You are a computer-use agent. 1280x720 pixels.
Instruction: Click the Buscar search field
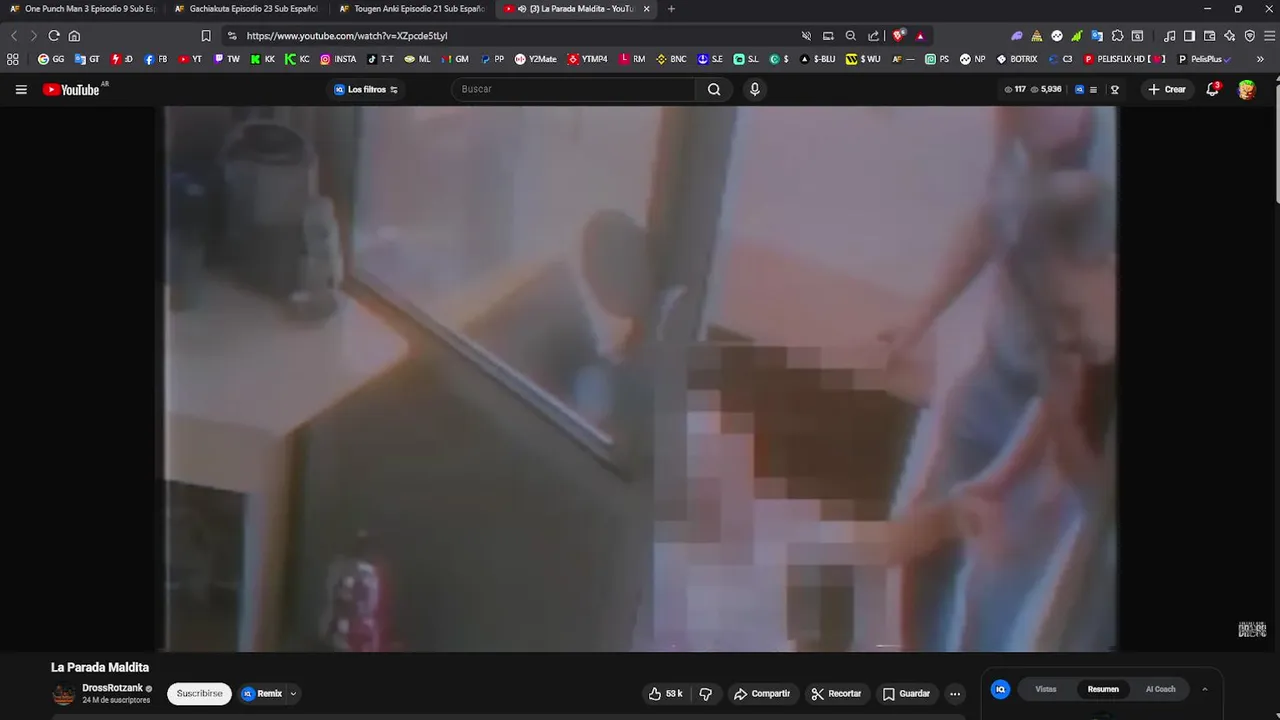click(573, 89)
